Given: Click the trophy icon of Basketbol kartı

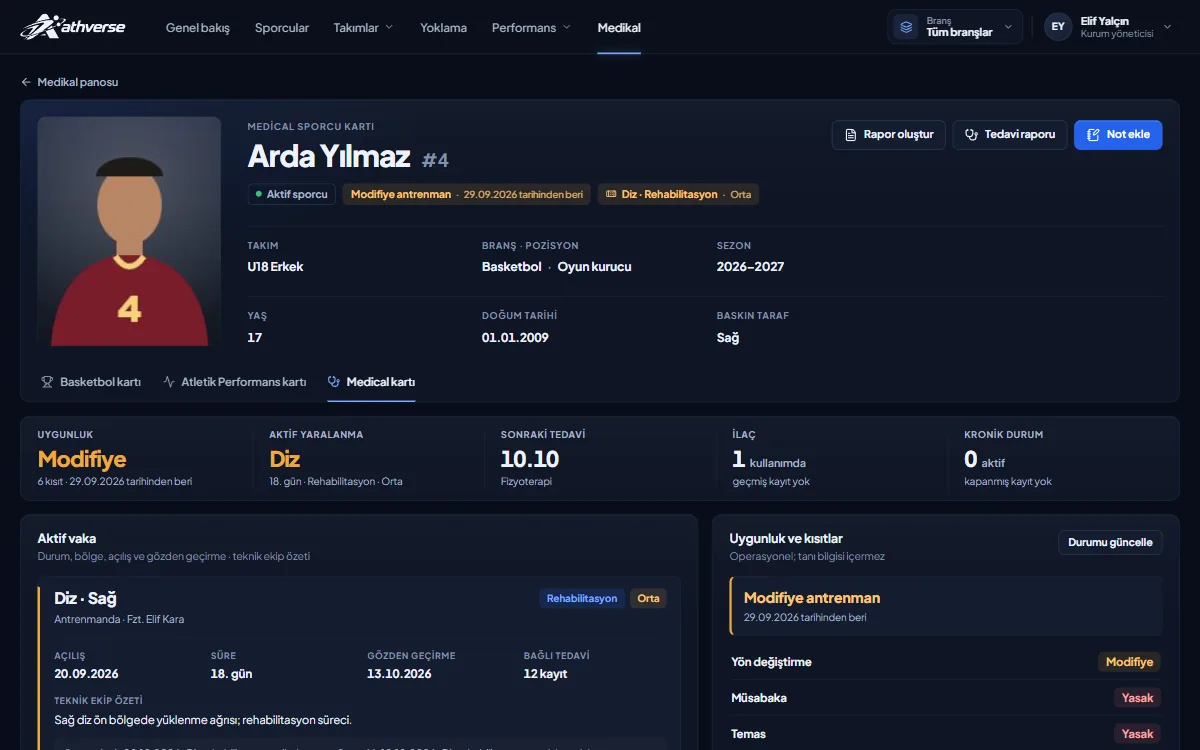Looking at the screenshot, I should [x=47, y=382].
